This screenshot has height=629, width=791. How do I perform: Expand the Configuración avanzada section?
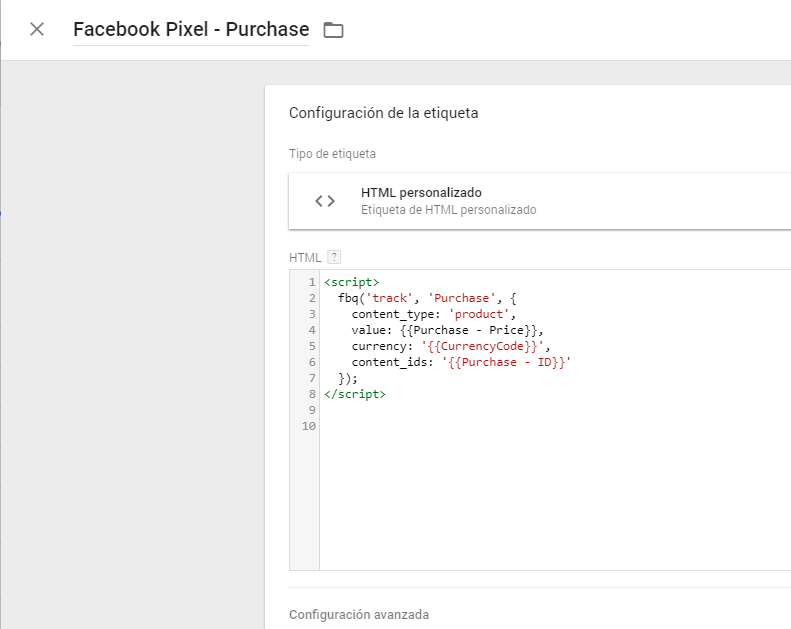359,614
